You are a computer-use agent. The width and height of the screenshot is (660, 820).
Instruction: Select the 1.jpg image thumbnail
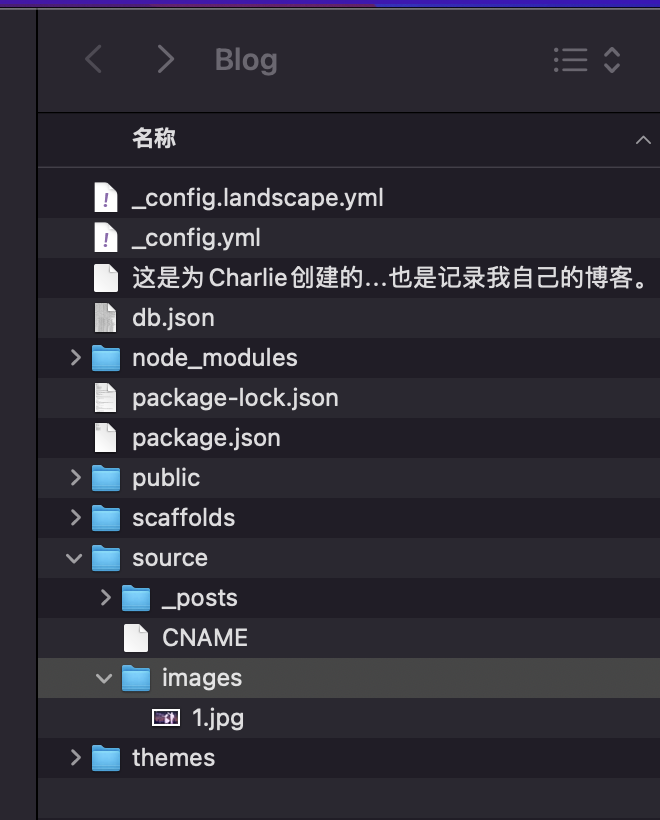click(165, 718)
